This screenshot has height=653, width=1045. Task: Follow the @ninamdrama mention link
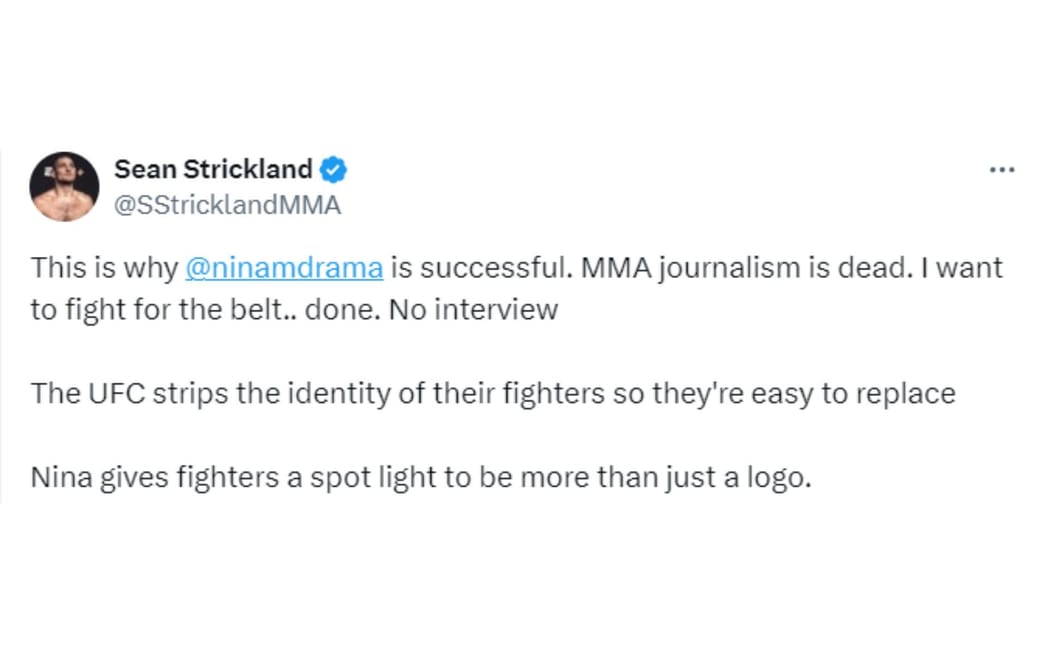(x=284, y=268)
